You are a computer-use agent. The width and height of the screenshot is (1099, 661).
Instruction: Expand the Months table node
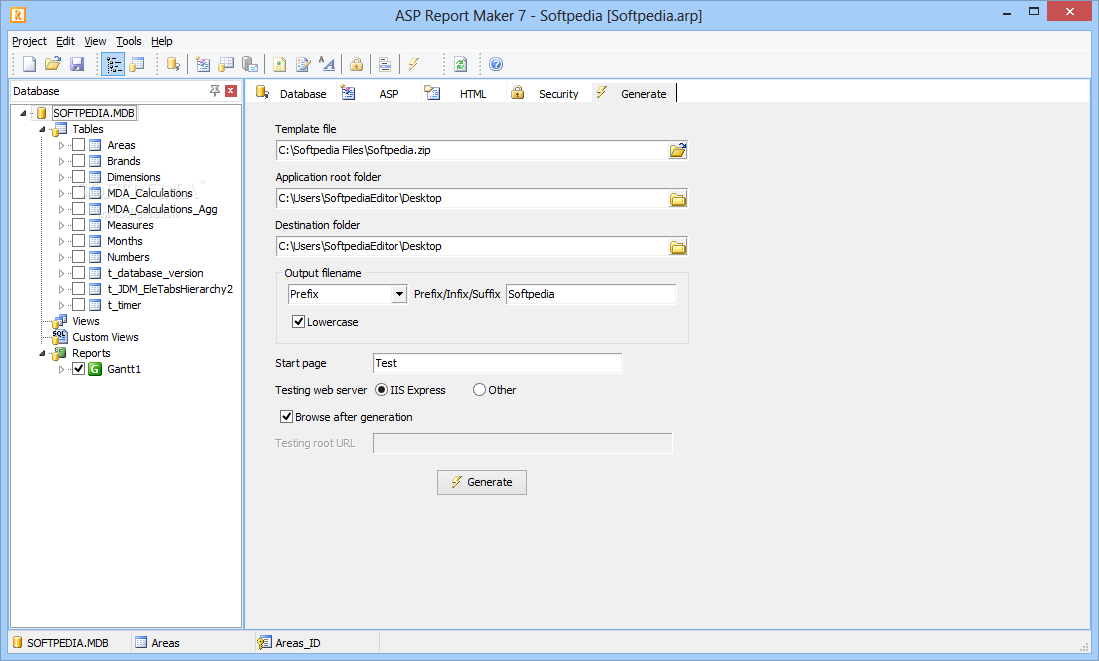[61, 241]
